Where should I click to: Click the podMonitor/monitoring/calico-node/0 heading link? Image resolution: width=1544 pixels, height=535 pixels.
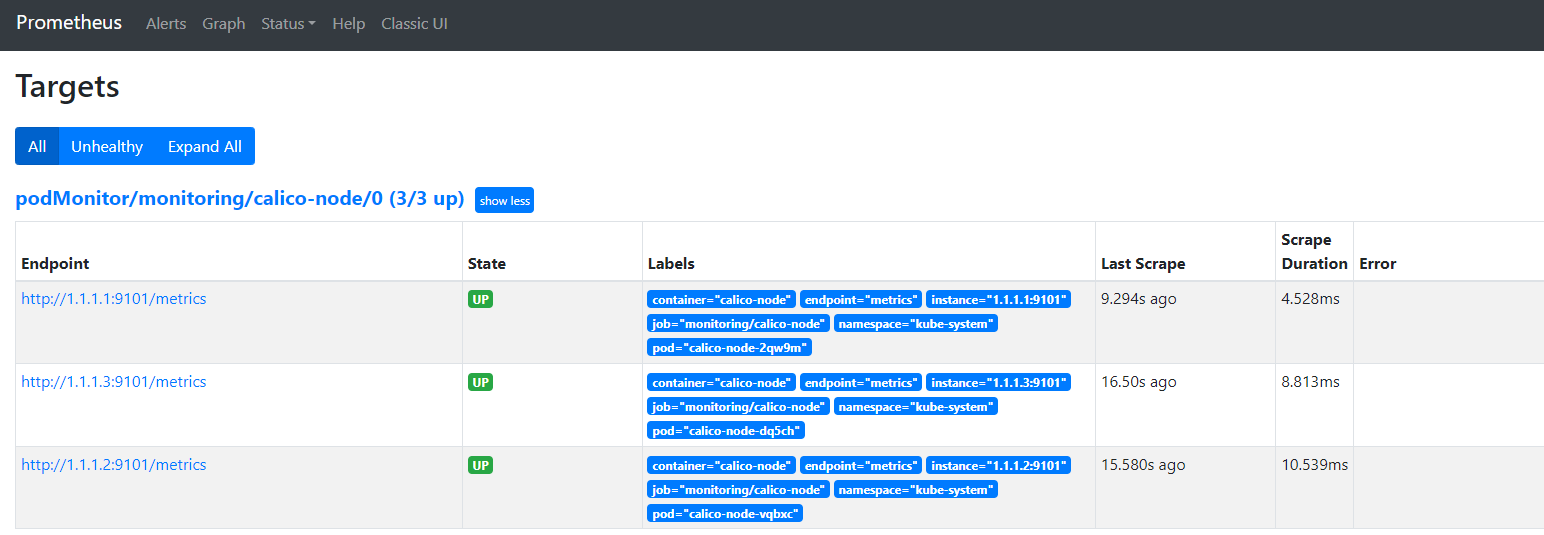(239, 199)
